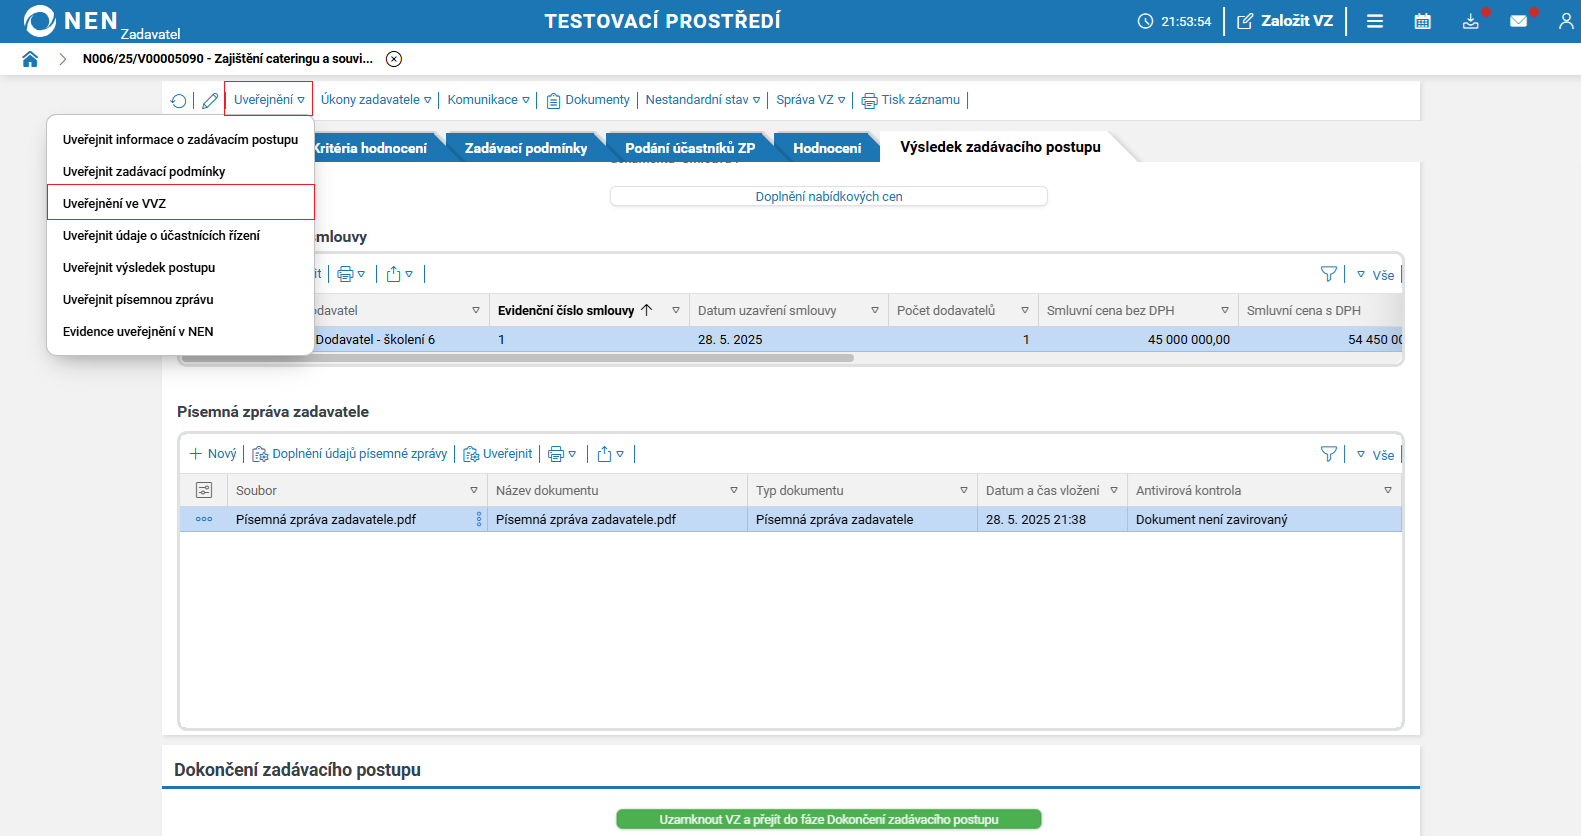Close the N006/25/V00005090 record tab
1581x836 pixels.
click(x=394, y=59)
